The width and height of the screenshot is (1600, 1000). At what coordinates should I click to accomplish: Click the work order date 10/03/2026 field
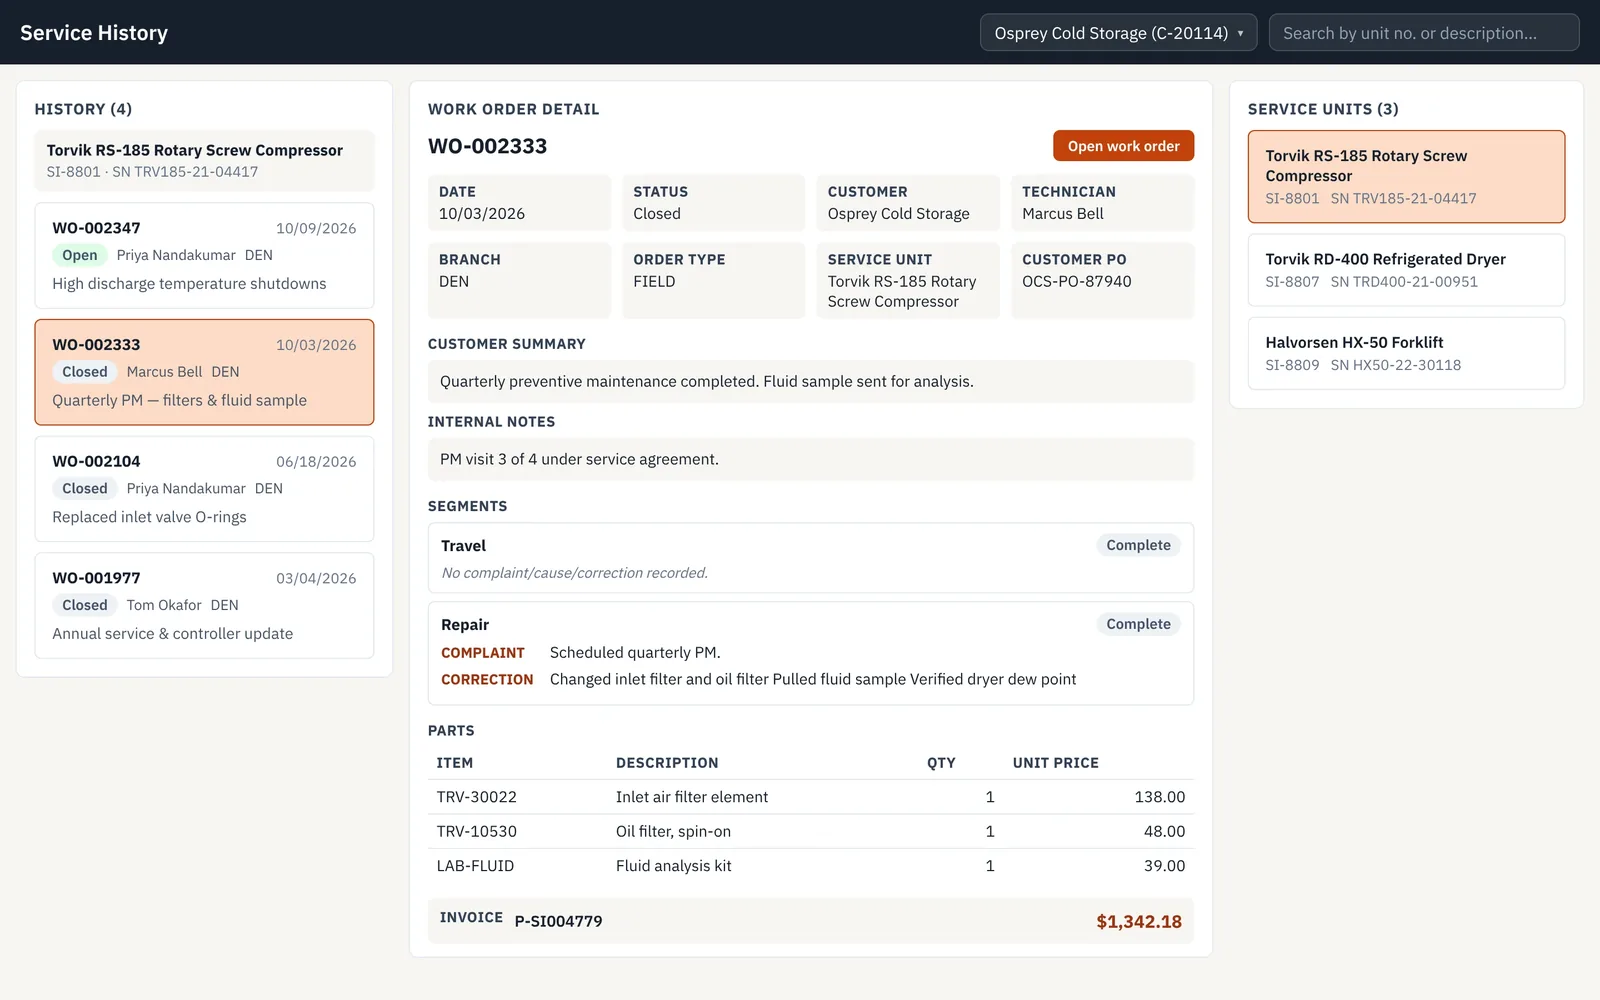(519, 203)
